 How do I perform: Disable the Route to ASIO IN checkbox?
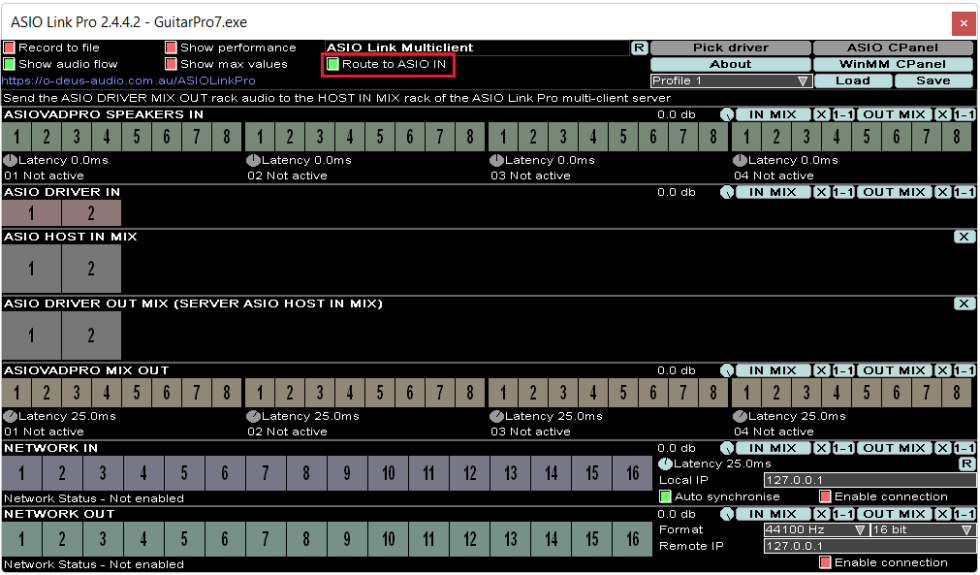[333, 64]
